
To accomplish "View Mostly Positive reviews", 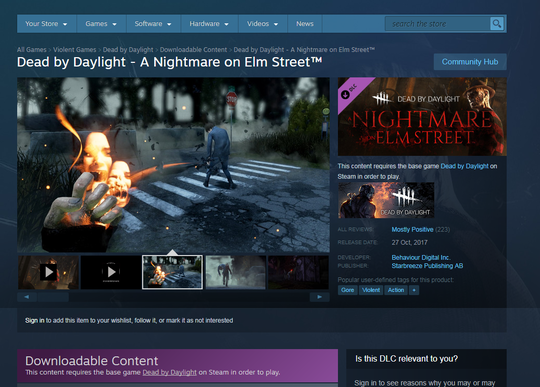I will [412, 230].
